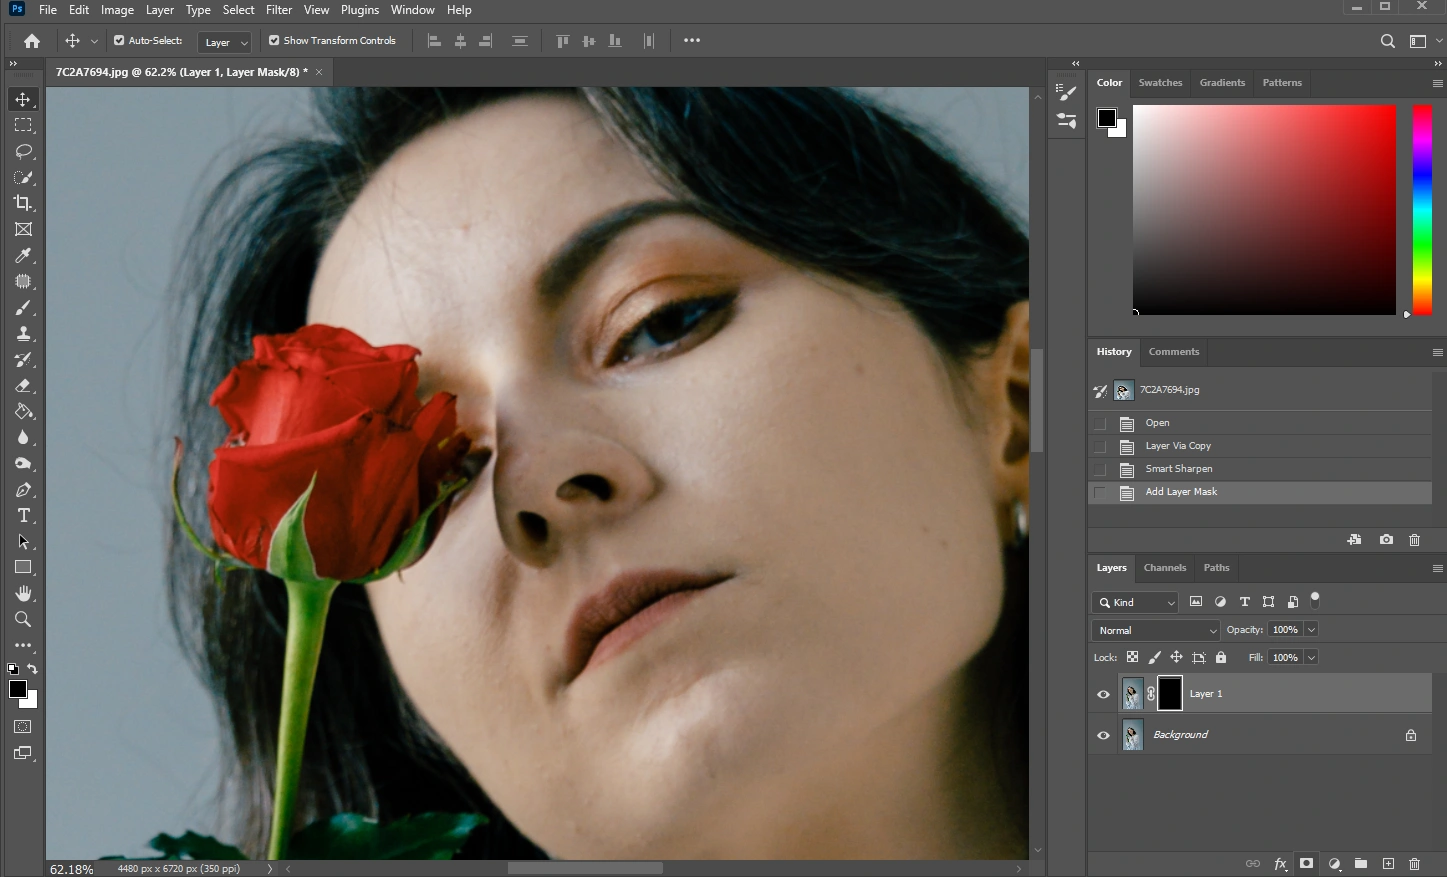Switch to the Swatches tab

coord(1160,83)
